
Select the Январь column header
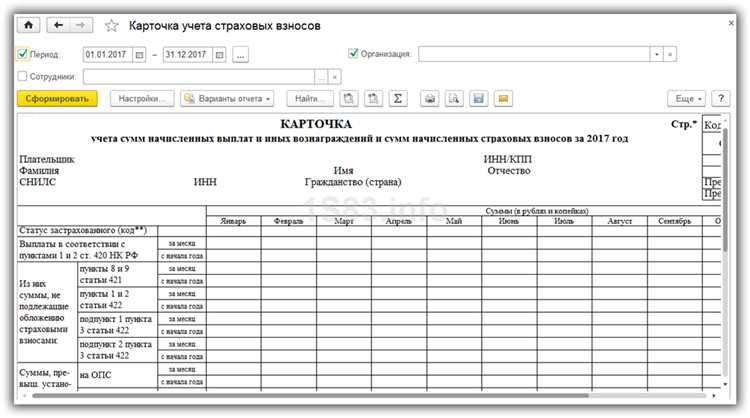[233, 221]
